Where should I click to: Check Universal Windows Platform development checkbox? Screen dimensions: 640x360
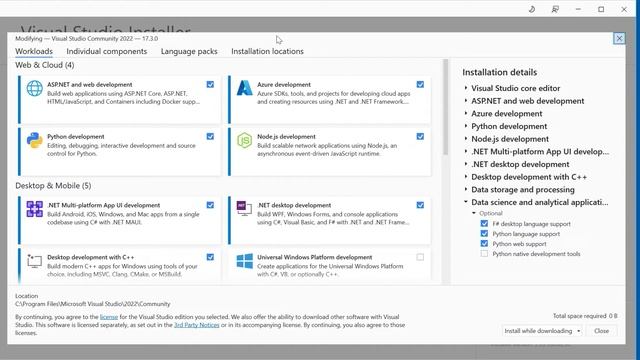click(x=420, y=257)
